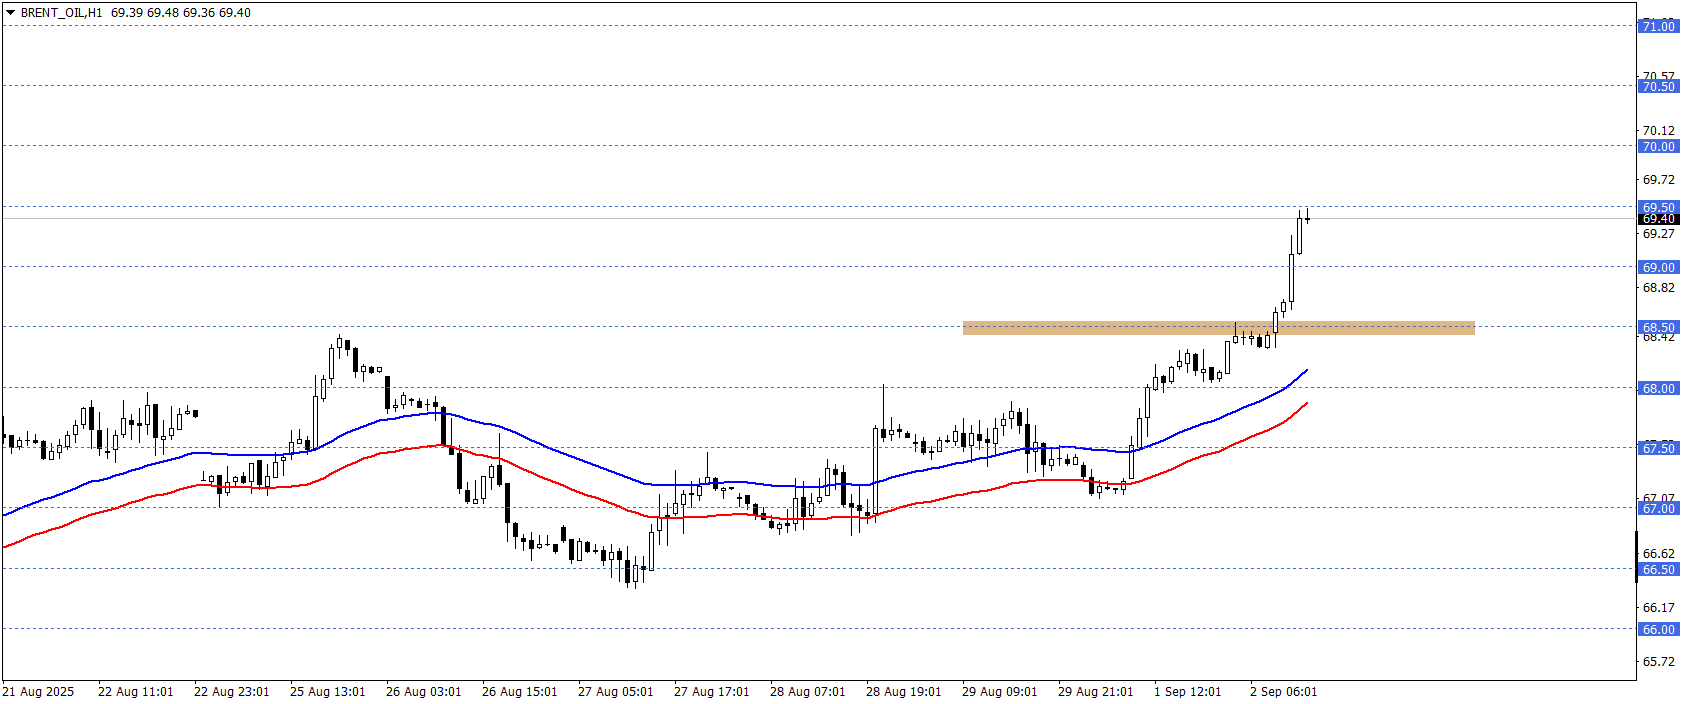Select the 69.50 price level label

click(x=1658, y=208)
